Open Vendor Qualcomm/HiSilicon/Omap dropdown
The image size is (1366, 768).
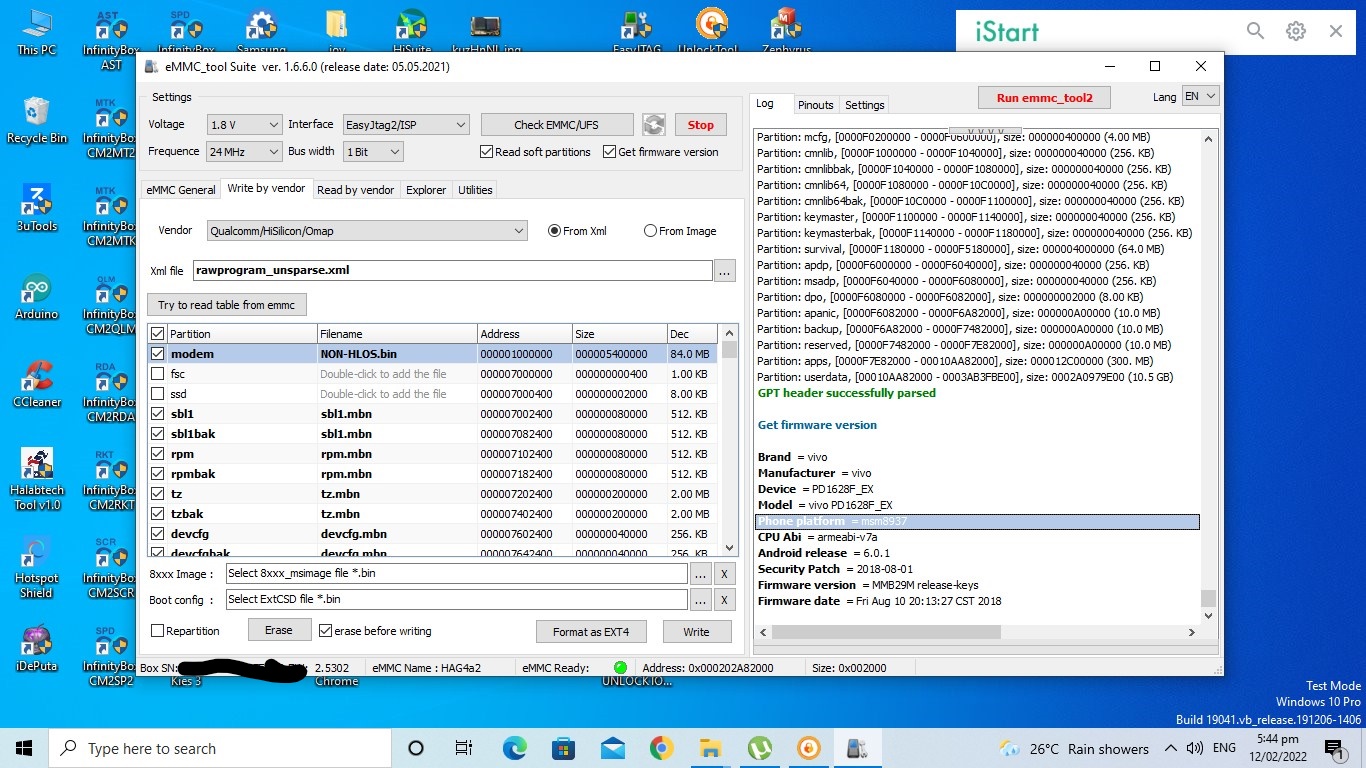tap(367, 231)
